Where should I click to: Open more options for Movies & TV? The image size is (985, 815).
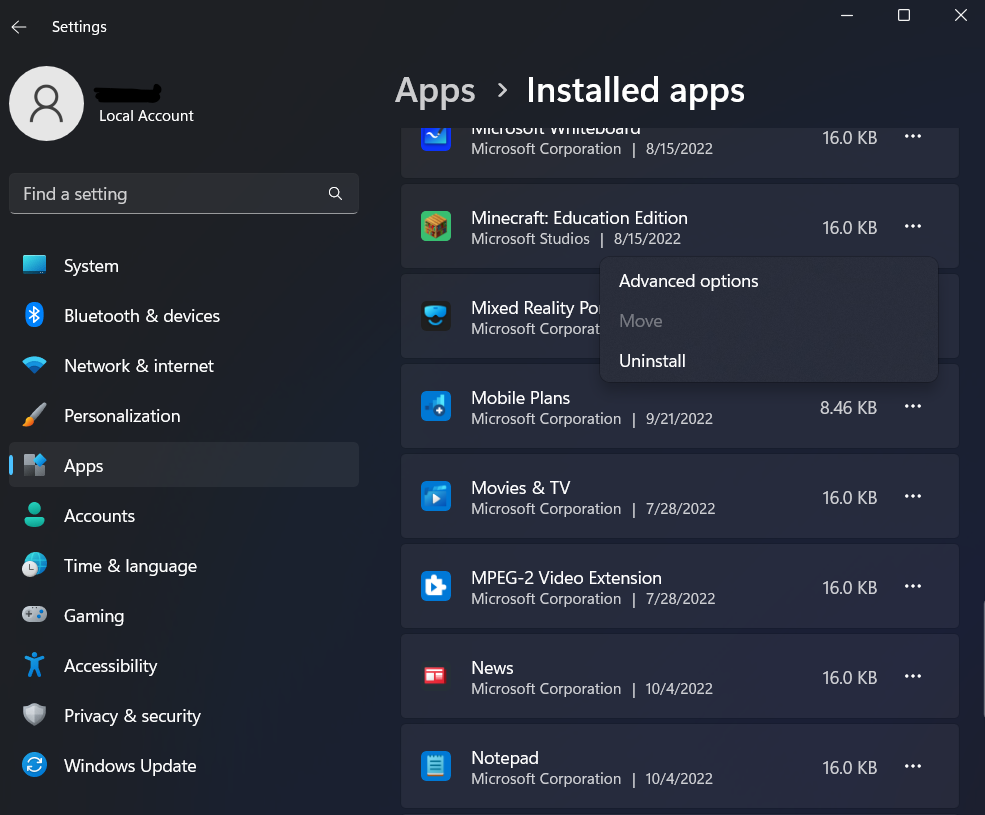(x=912, y=497)
